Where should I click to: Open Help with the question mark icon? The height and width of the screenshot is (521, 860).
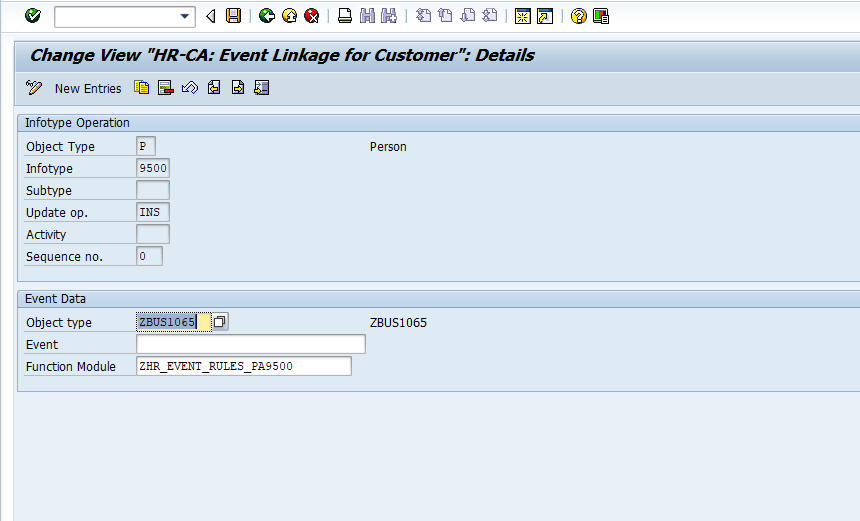point(578,16)
